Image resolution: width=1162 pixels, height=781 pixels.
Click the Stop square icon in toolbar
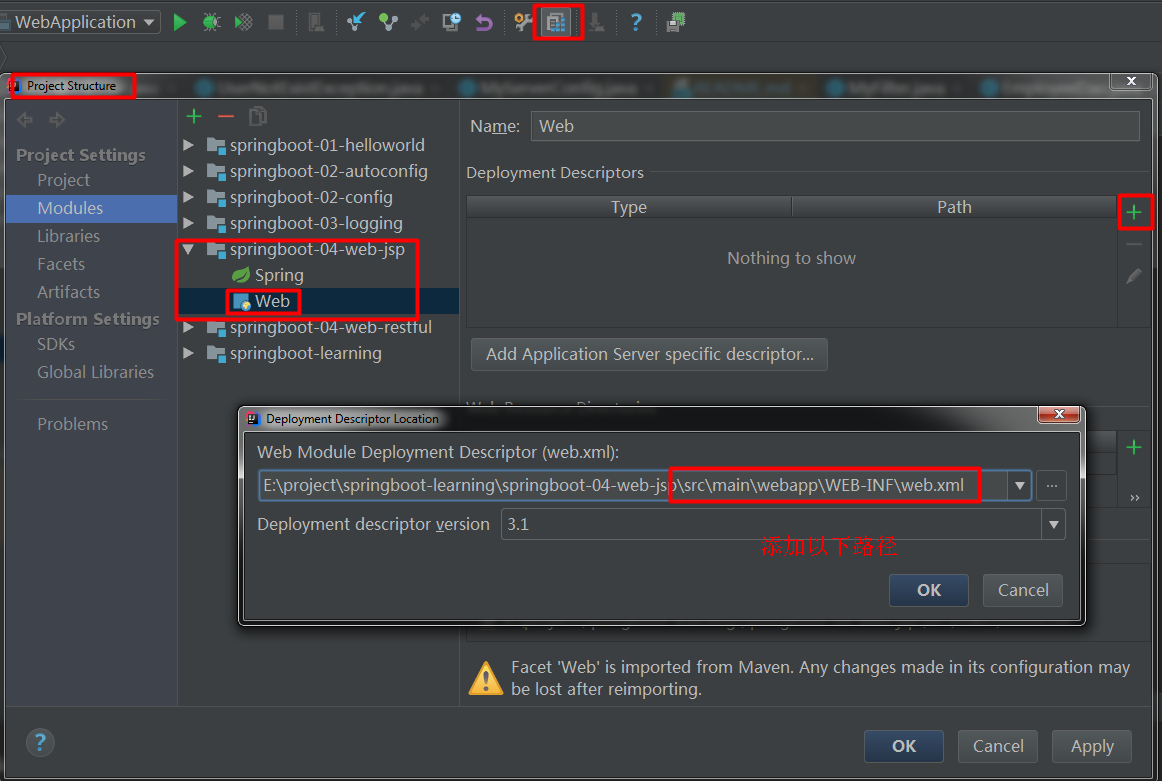click(x=276, y=22)
